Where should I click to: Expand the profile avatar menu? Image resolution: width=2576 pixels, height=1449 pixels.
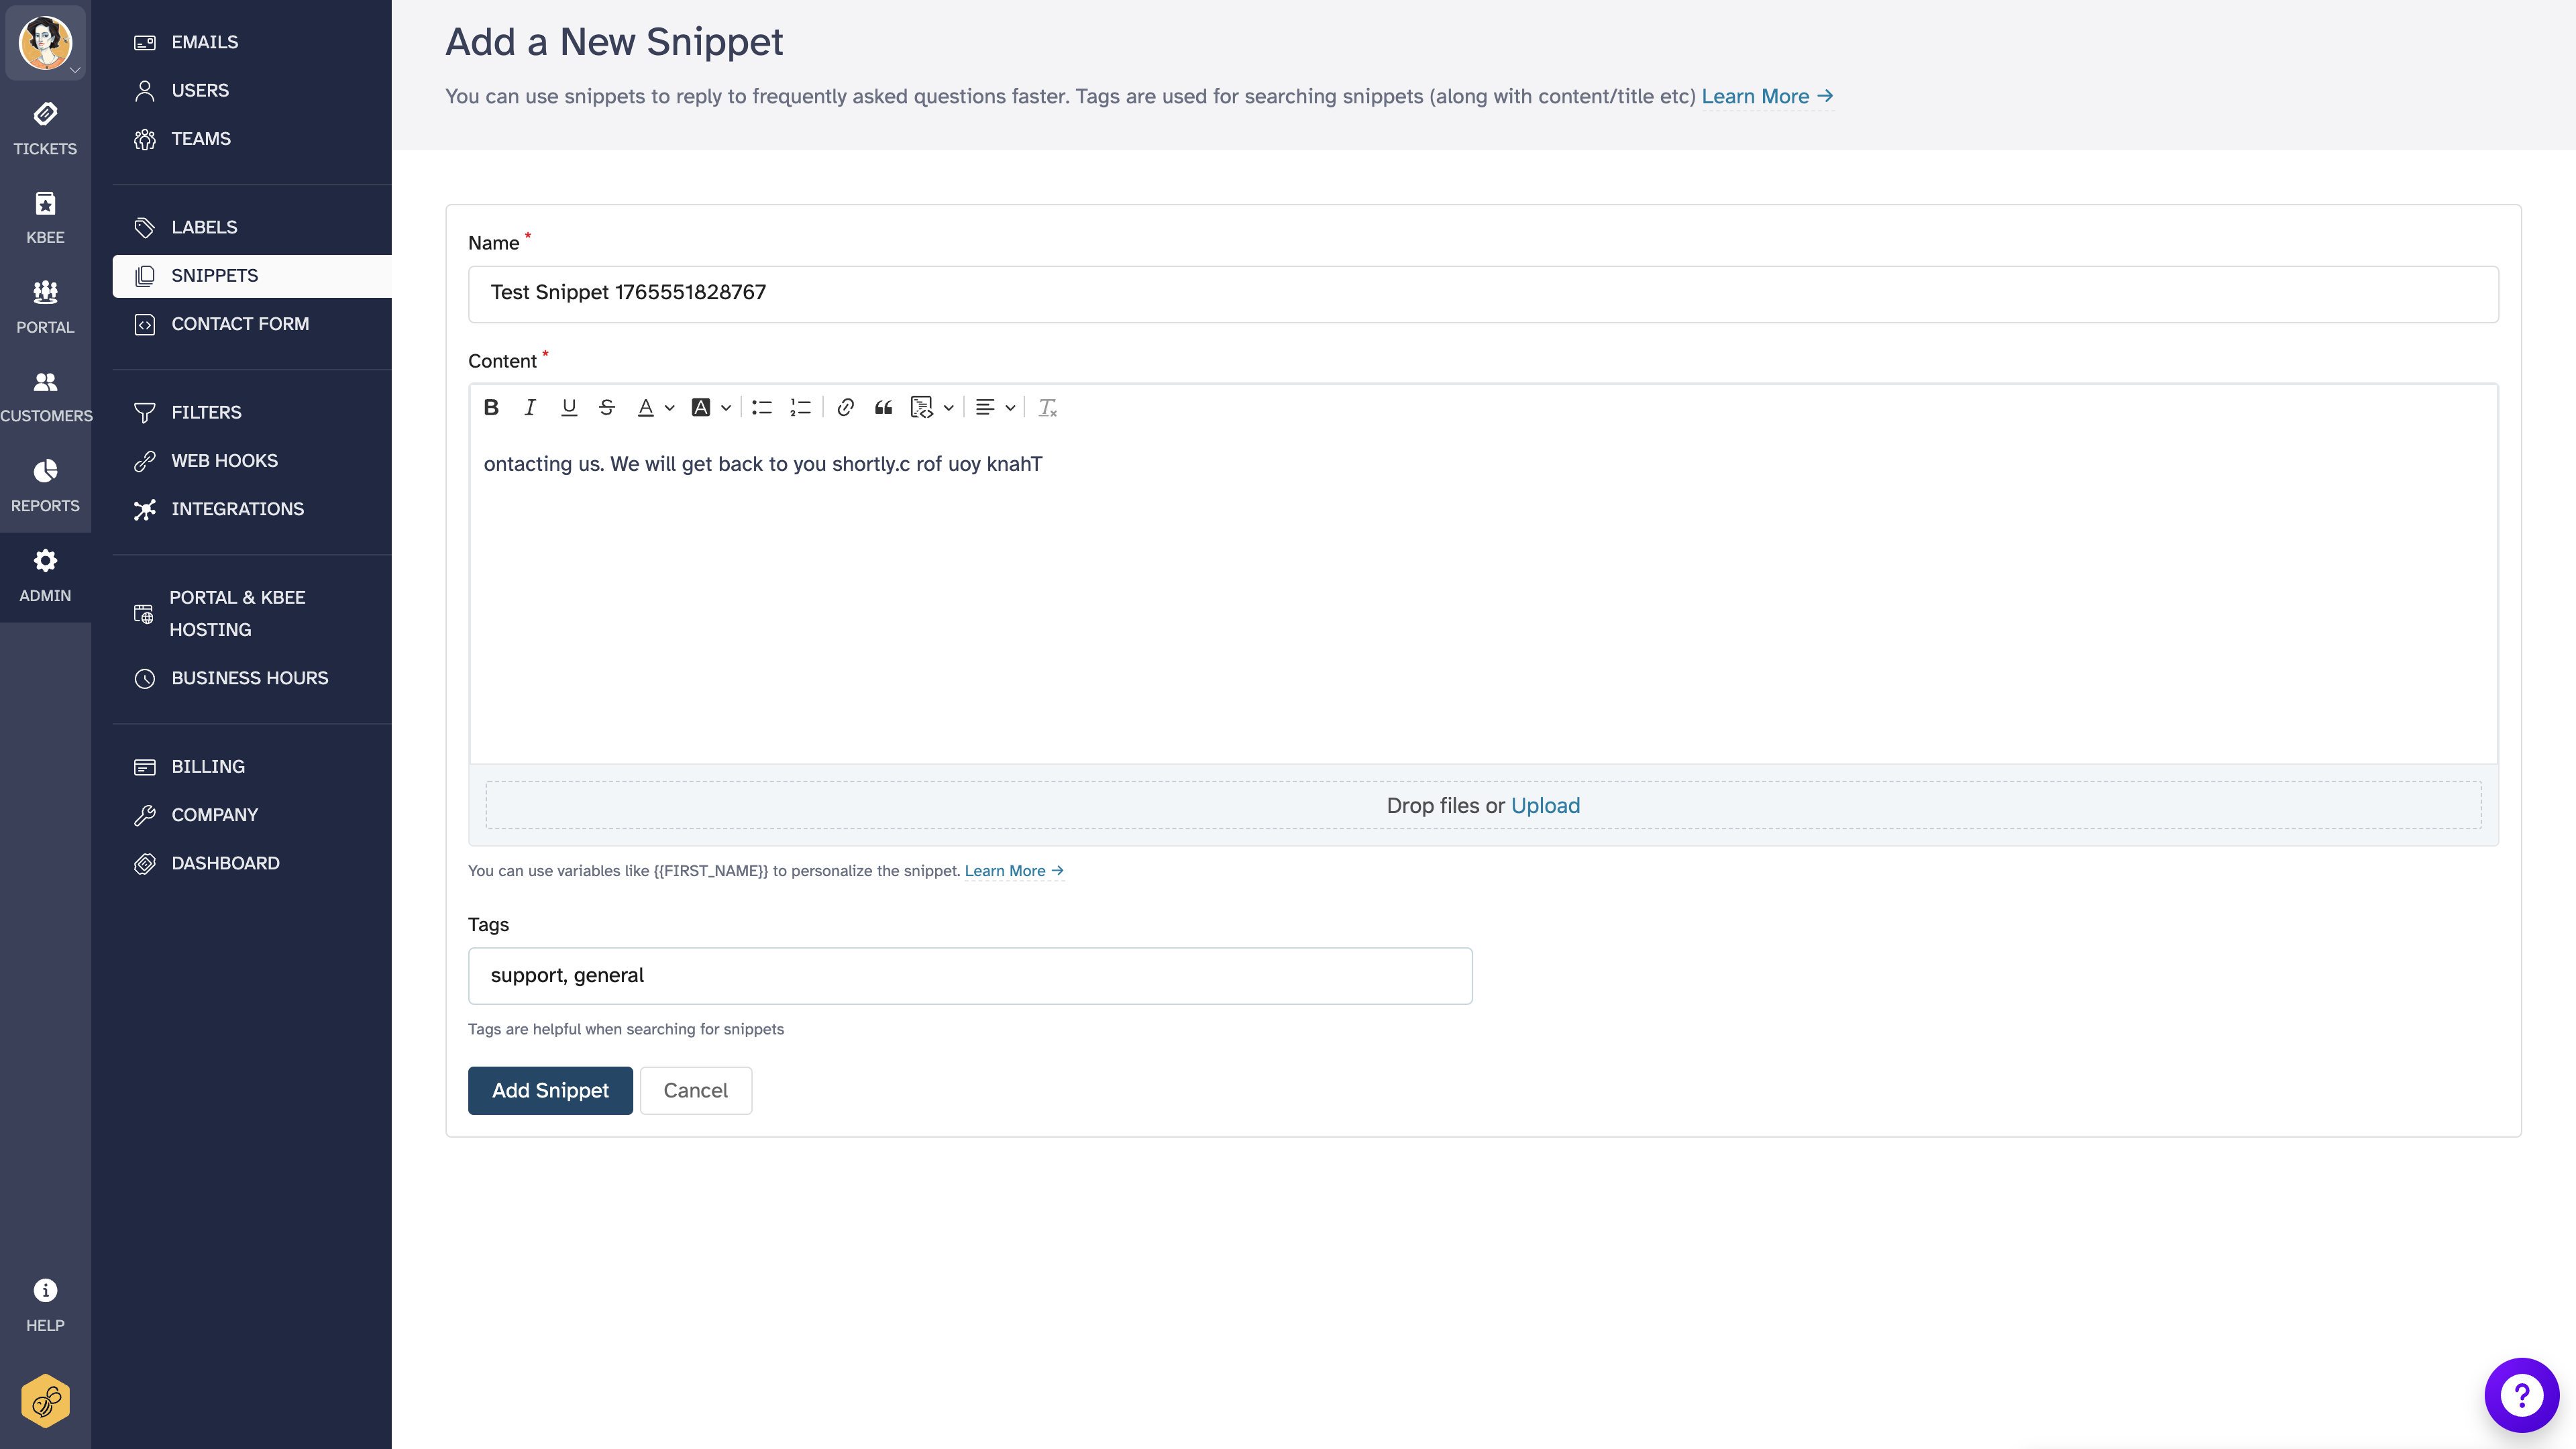46,43
